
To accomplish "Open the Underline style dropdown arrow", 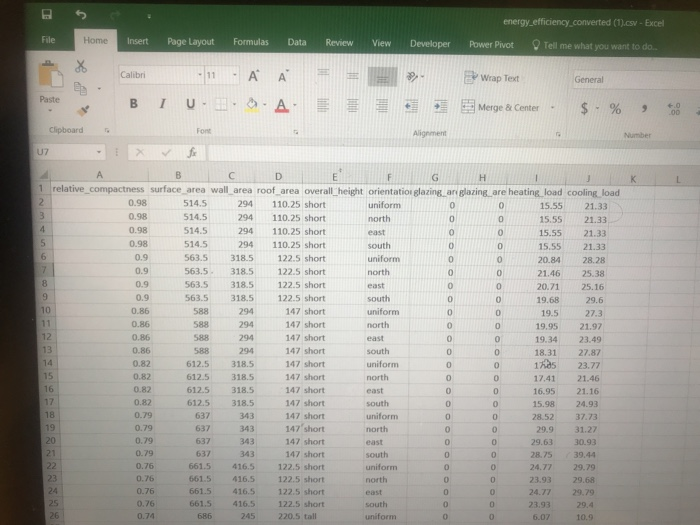I will coord(204,104).
